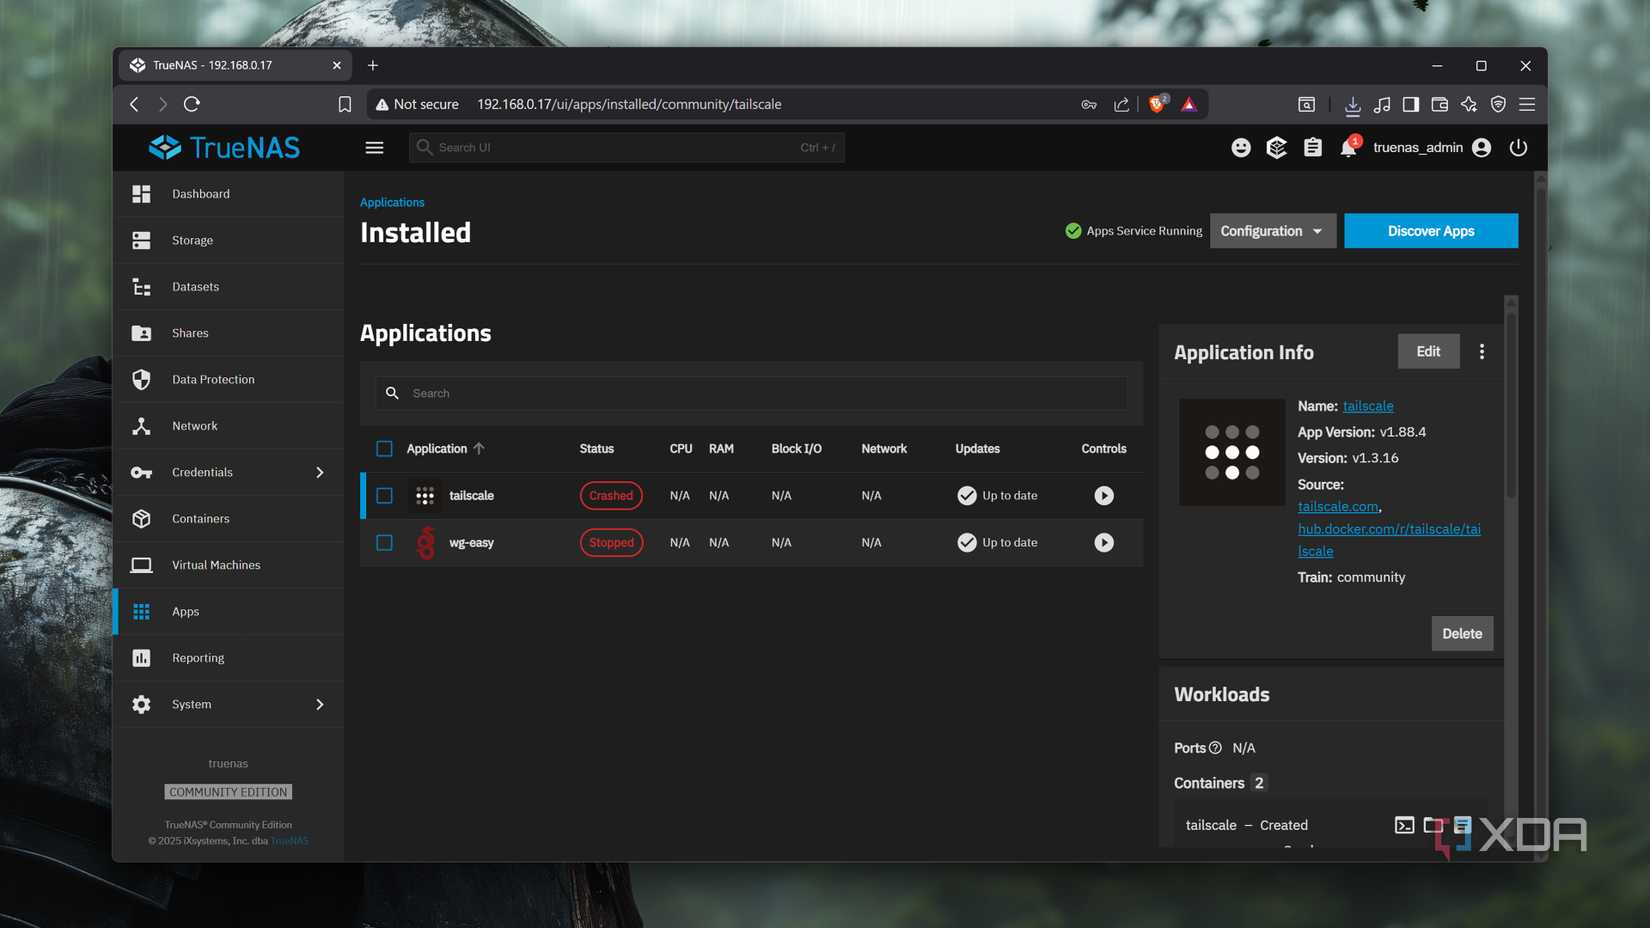1650x928 pixels.
Task: Open the feedback smiley icon
Action: point(1241,148)
